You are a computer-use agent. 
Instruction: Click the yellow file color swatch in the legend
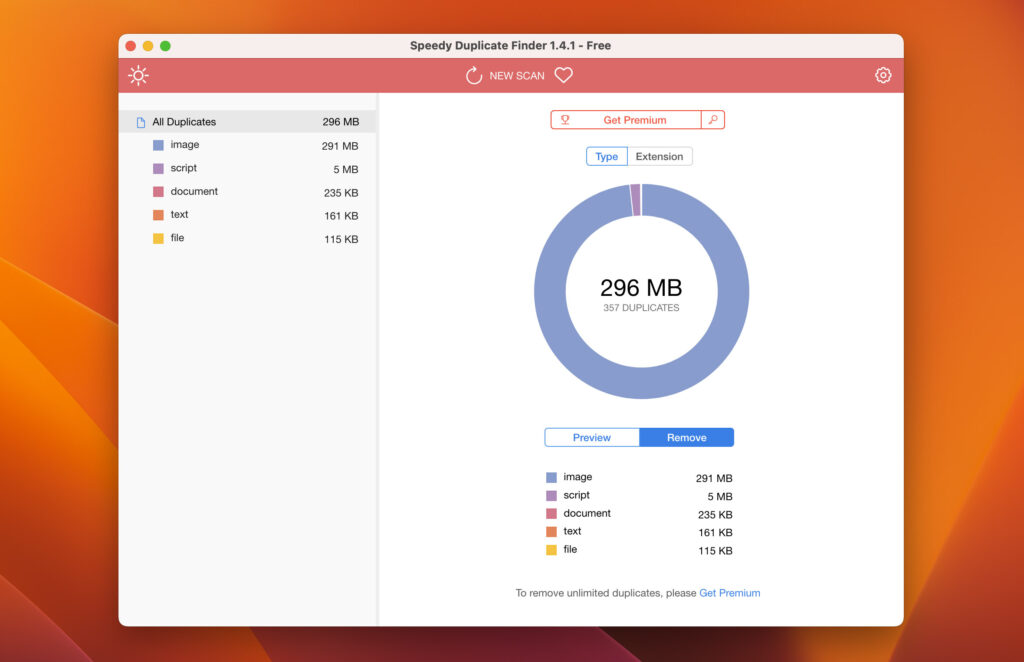551,549
